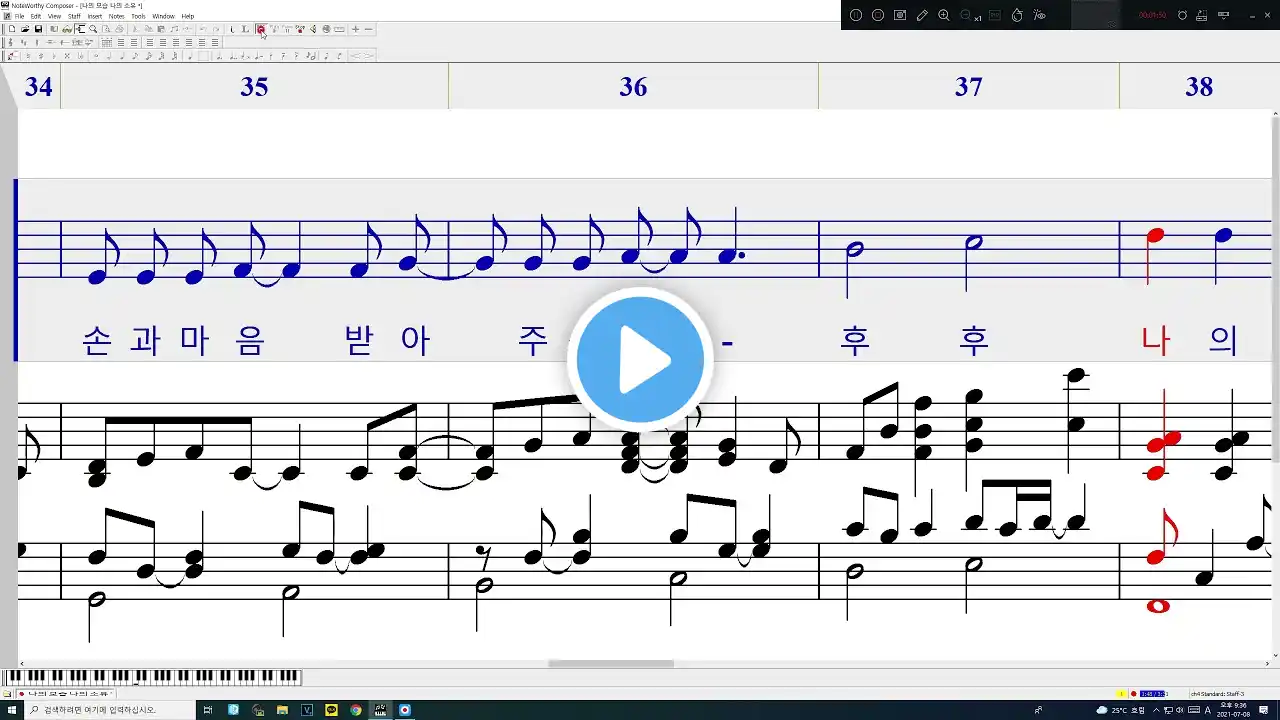The image size is (1280, 720).
Task: Click the plus zoom-in toolbar icon
Action: (355, 29)
